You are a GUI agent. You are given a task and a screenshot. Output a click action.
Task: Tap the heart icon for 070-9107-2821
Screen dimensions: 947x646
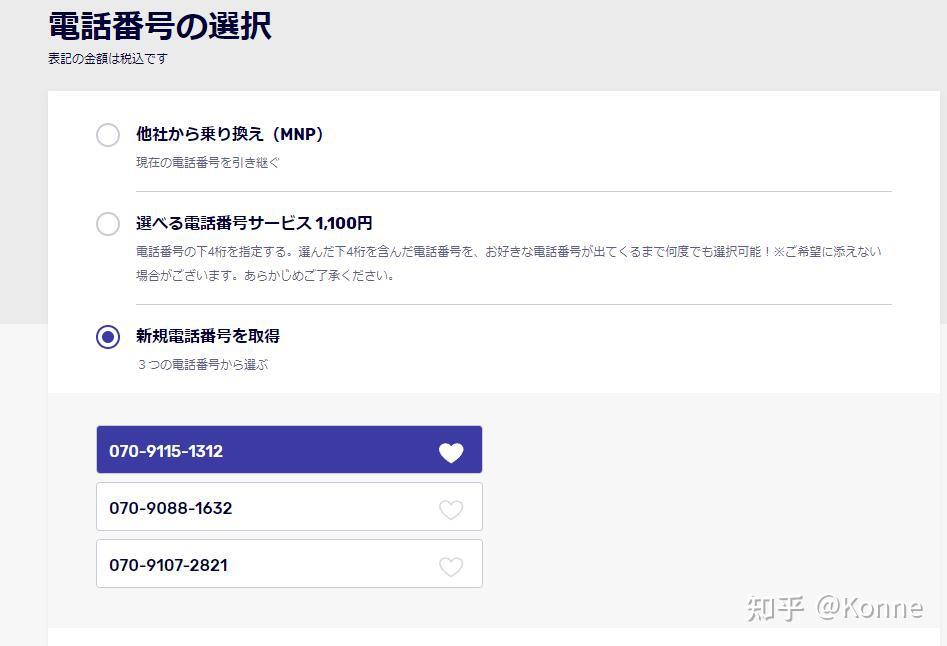[x=451, y=566]
